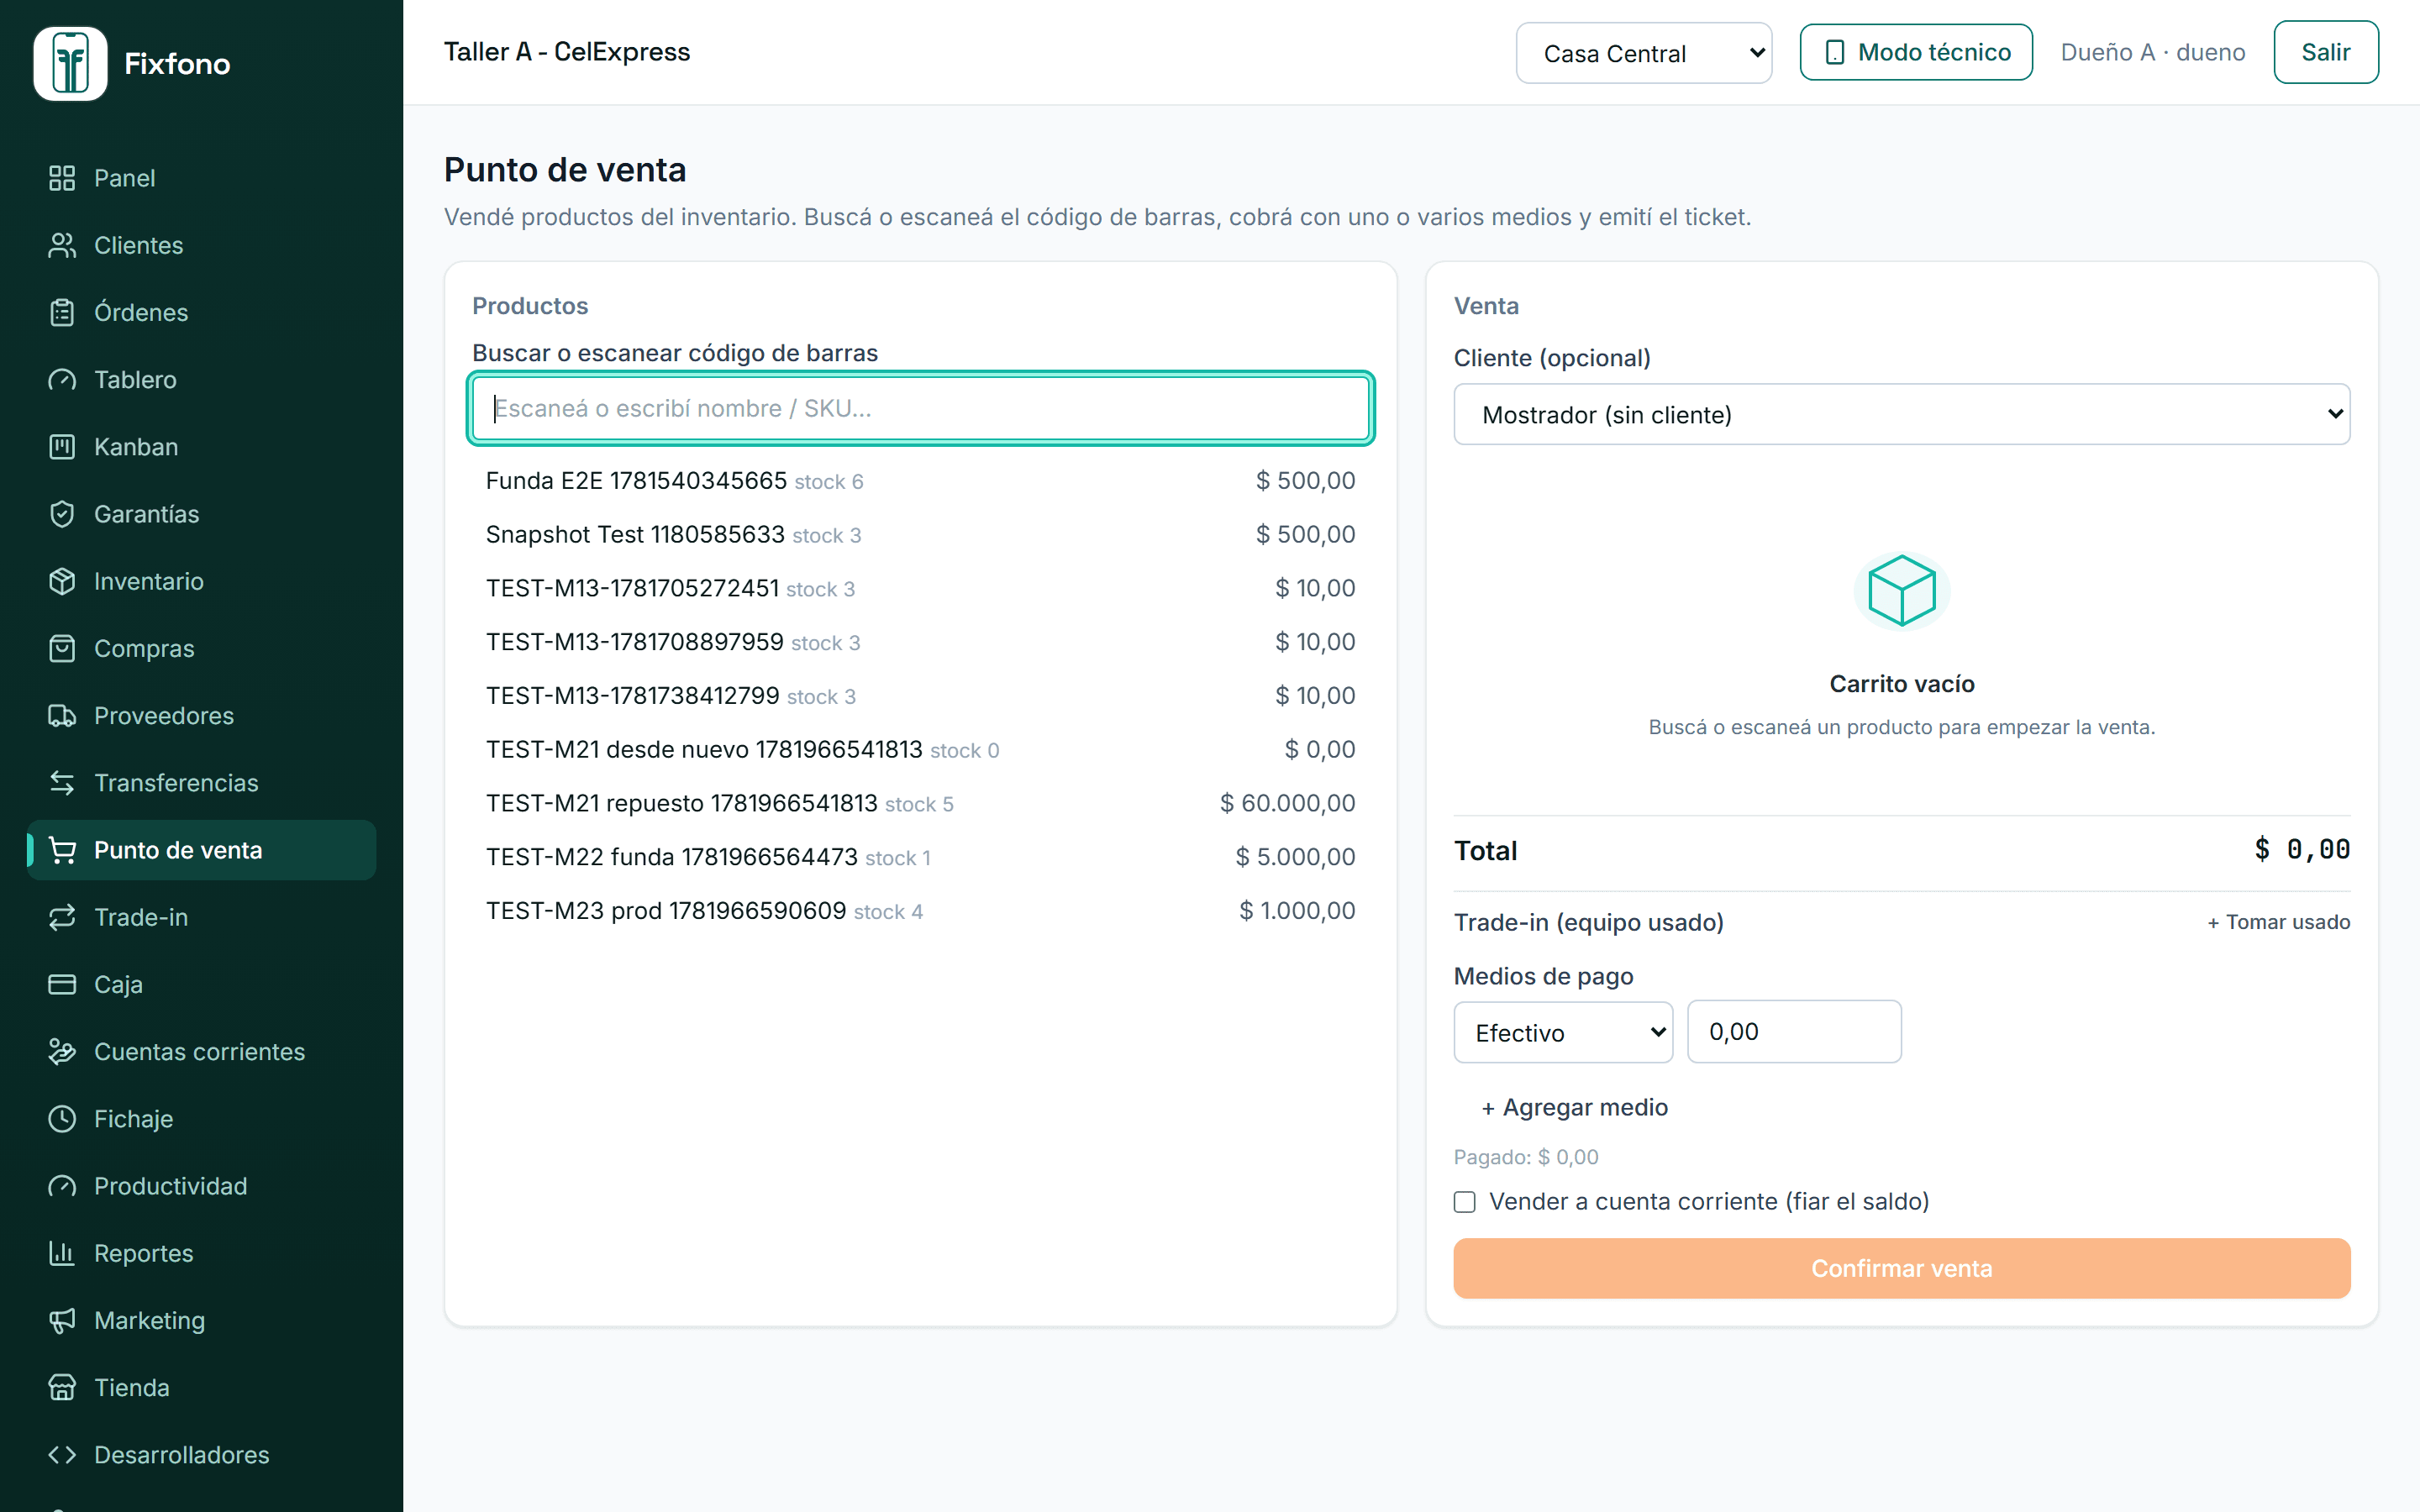The image size is (2420, 1512).
Task: Click + Agregar medio
Action: [x=1574, y=1107]
